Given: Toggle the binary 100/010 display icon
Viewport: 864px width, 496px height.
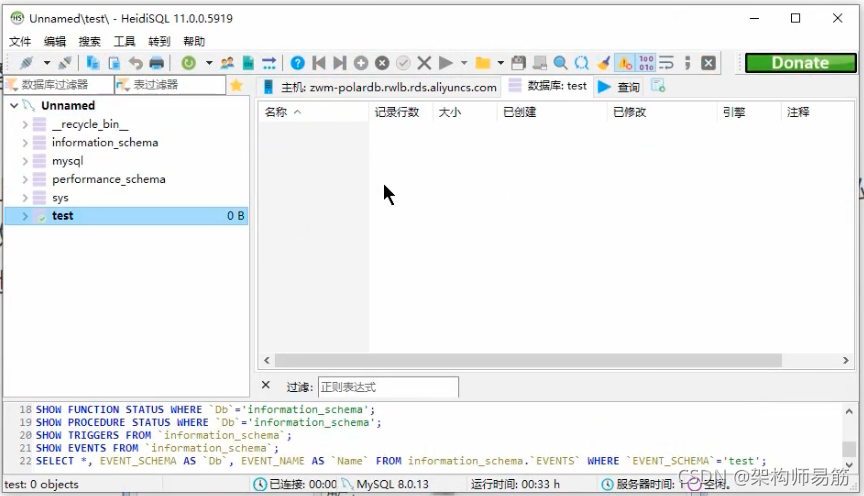Looking at the screenshot, I should 646,63.
